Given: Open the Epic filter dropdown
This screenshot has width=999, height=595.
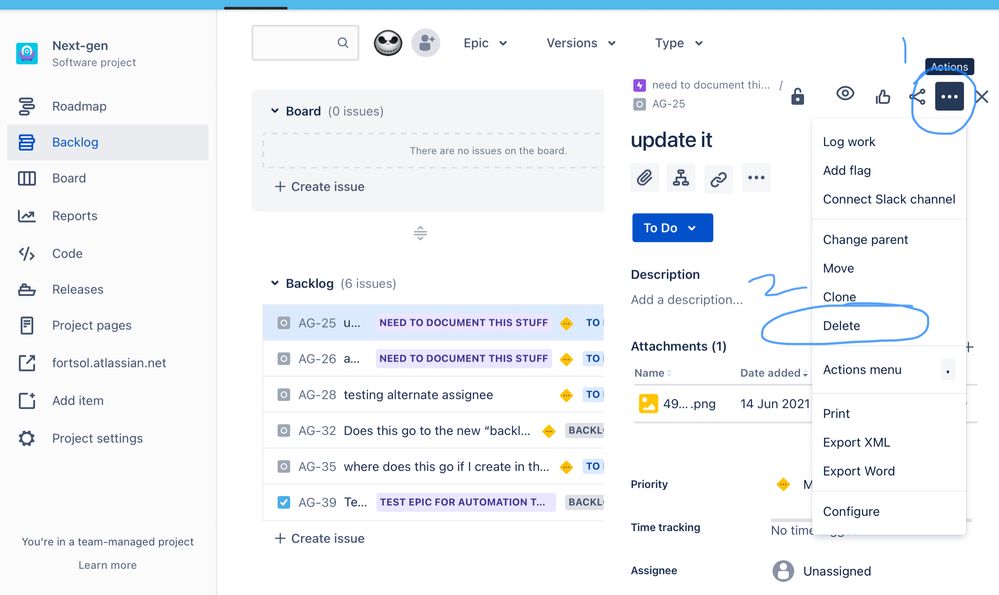Looking at the screenshot, I should 485,43.
